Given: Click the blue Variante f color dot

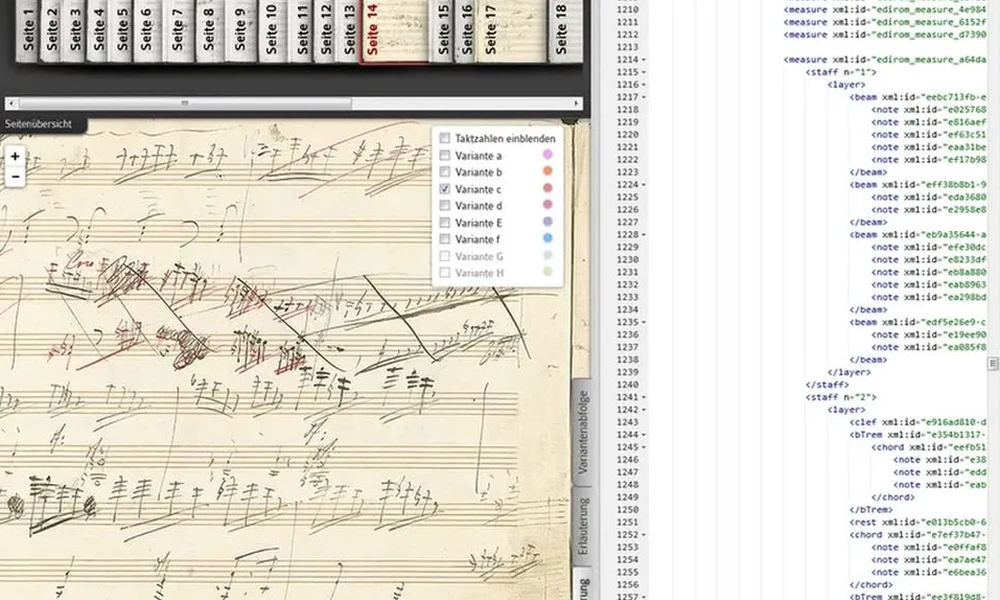Looking at the screenshot, I should (547, 238).
